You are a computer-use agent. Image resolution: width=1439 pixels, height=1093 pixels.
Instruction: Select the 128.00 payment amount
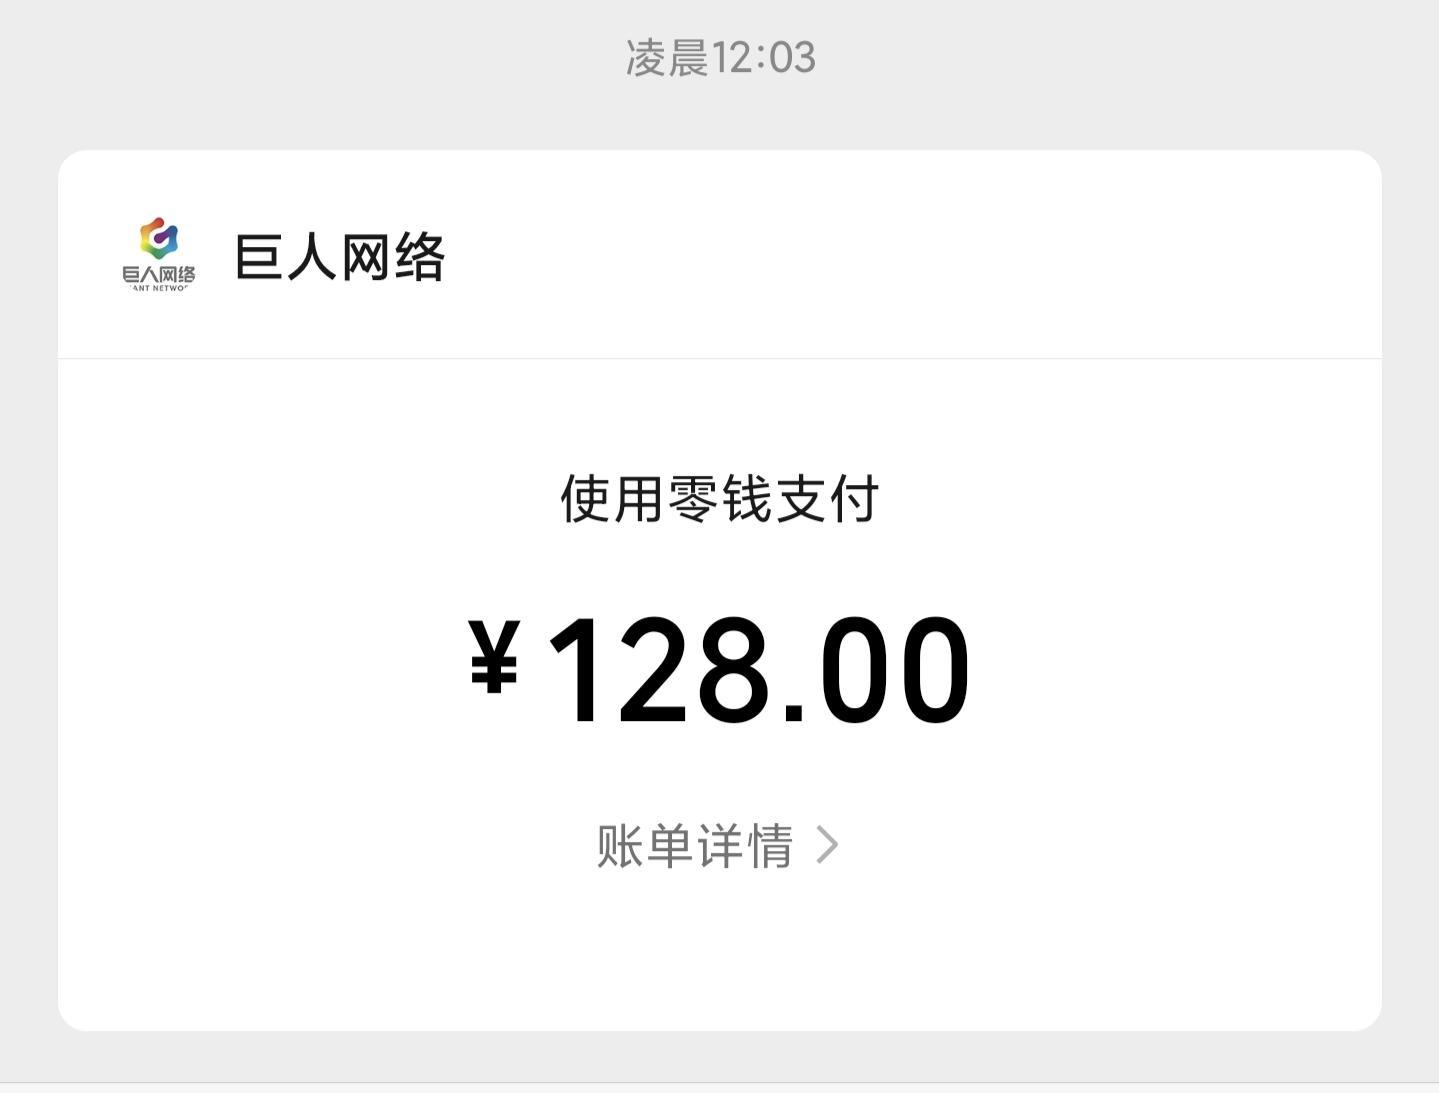click(758, 670)
